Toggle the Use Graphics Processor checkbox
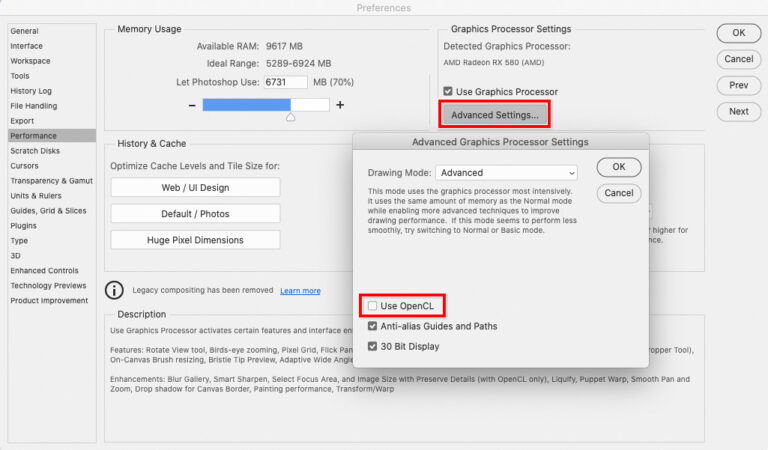768x450 pixels. 449,92
